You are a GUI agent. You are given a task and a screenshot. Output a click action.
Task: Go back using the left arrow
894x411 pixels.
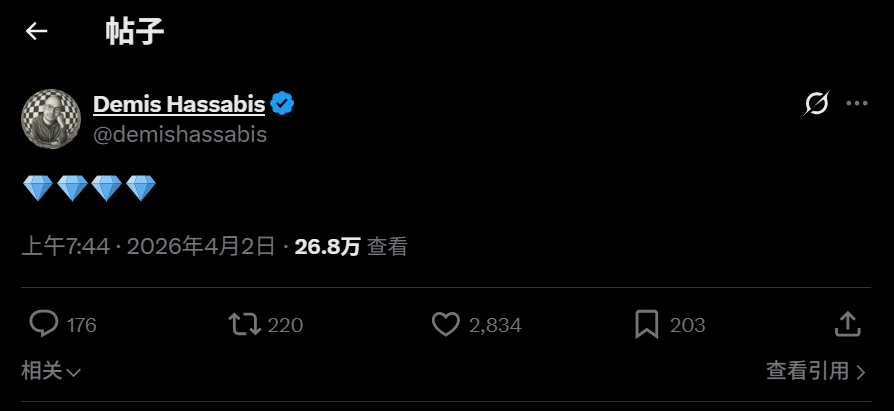(37, 32)
